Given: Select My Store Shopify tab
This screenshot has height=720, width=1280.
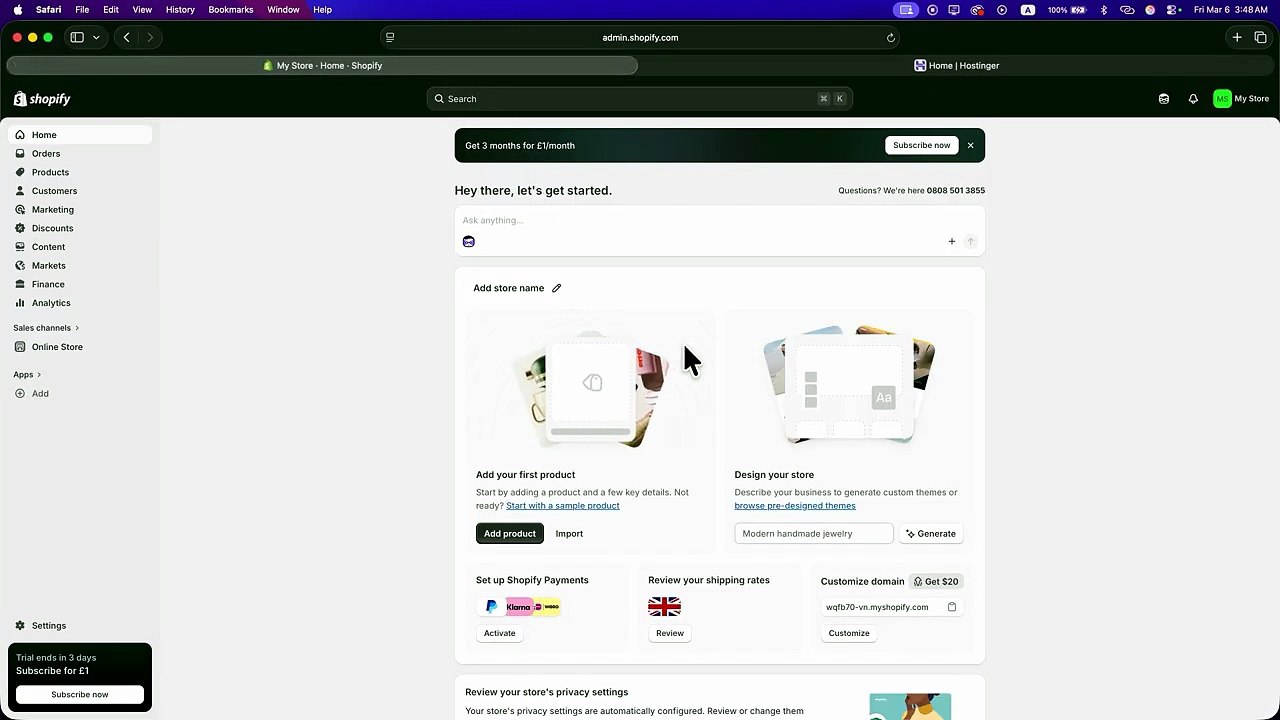Looking at the screenshot, I should 322,66.
